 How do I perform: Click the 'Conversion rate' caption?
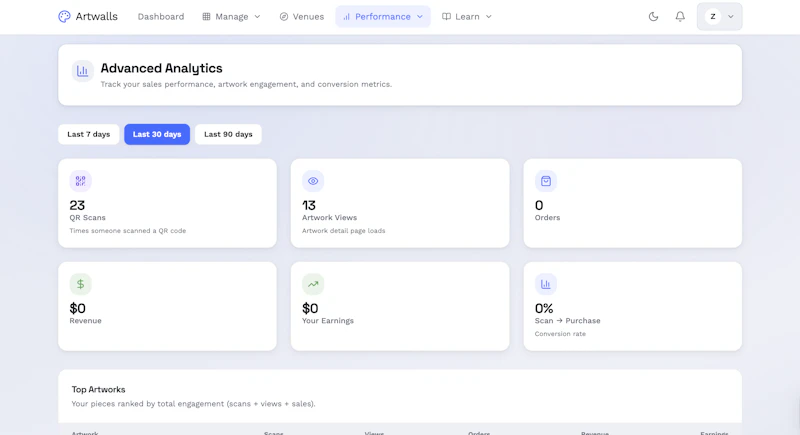560,334
